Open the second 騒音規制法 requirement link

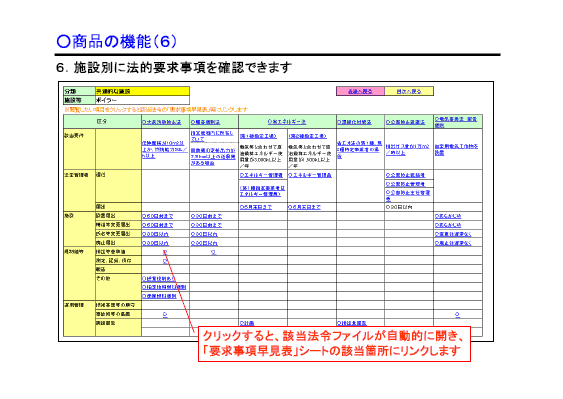[x=213, y=157]
